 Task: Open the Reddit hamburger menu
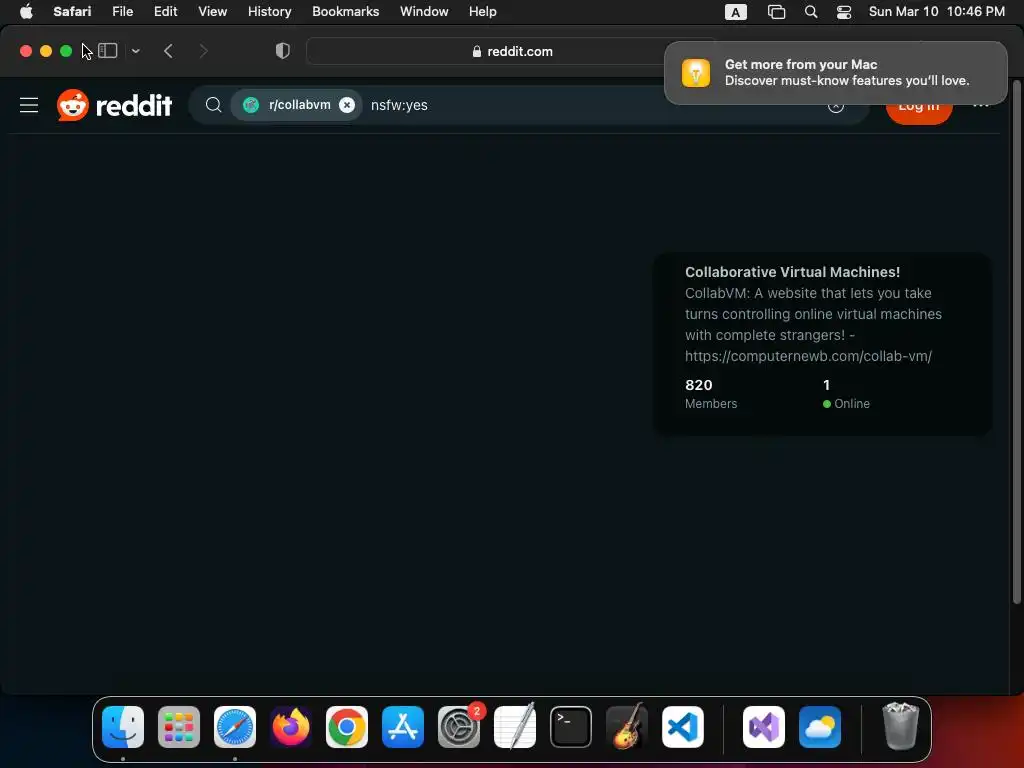coord(29,105)
